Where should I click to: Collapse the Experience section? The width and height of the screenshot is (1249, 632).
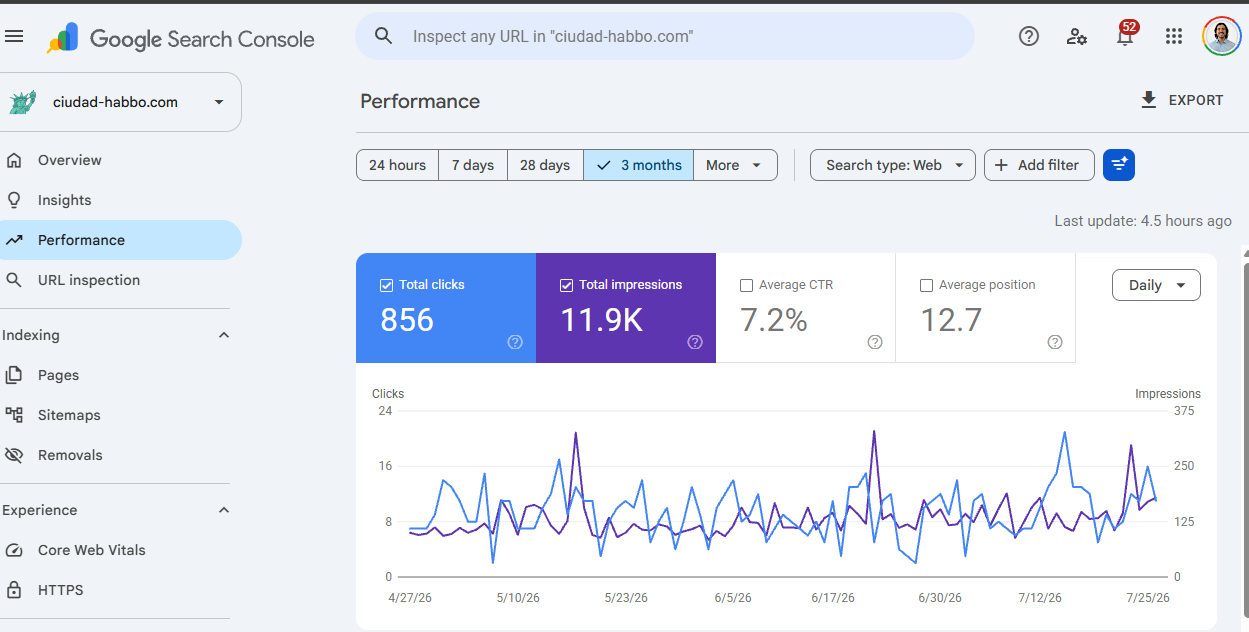point(224,510)
